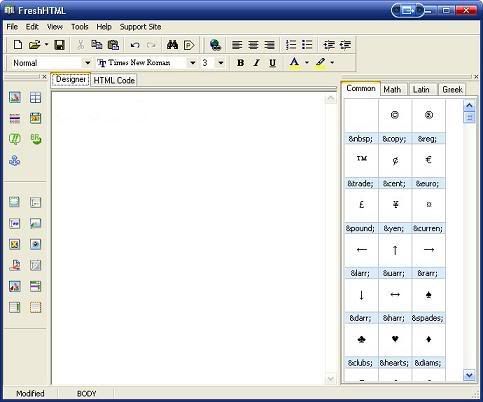Insert a table from the left panel
The height and width of the screenshot is (402, 483).
pos(35,97)
